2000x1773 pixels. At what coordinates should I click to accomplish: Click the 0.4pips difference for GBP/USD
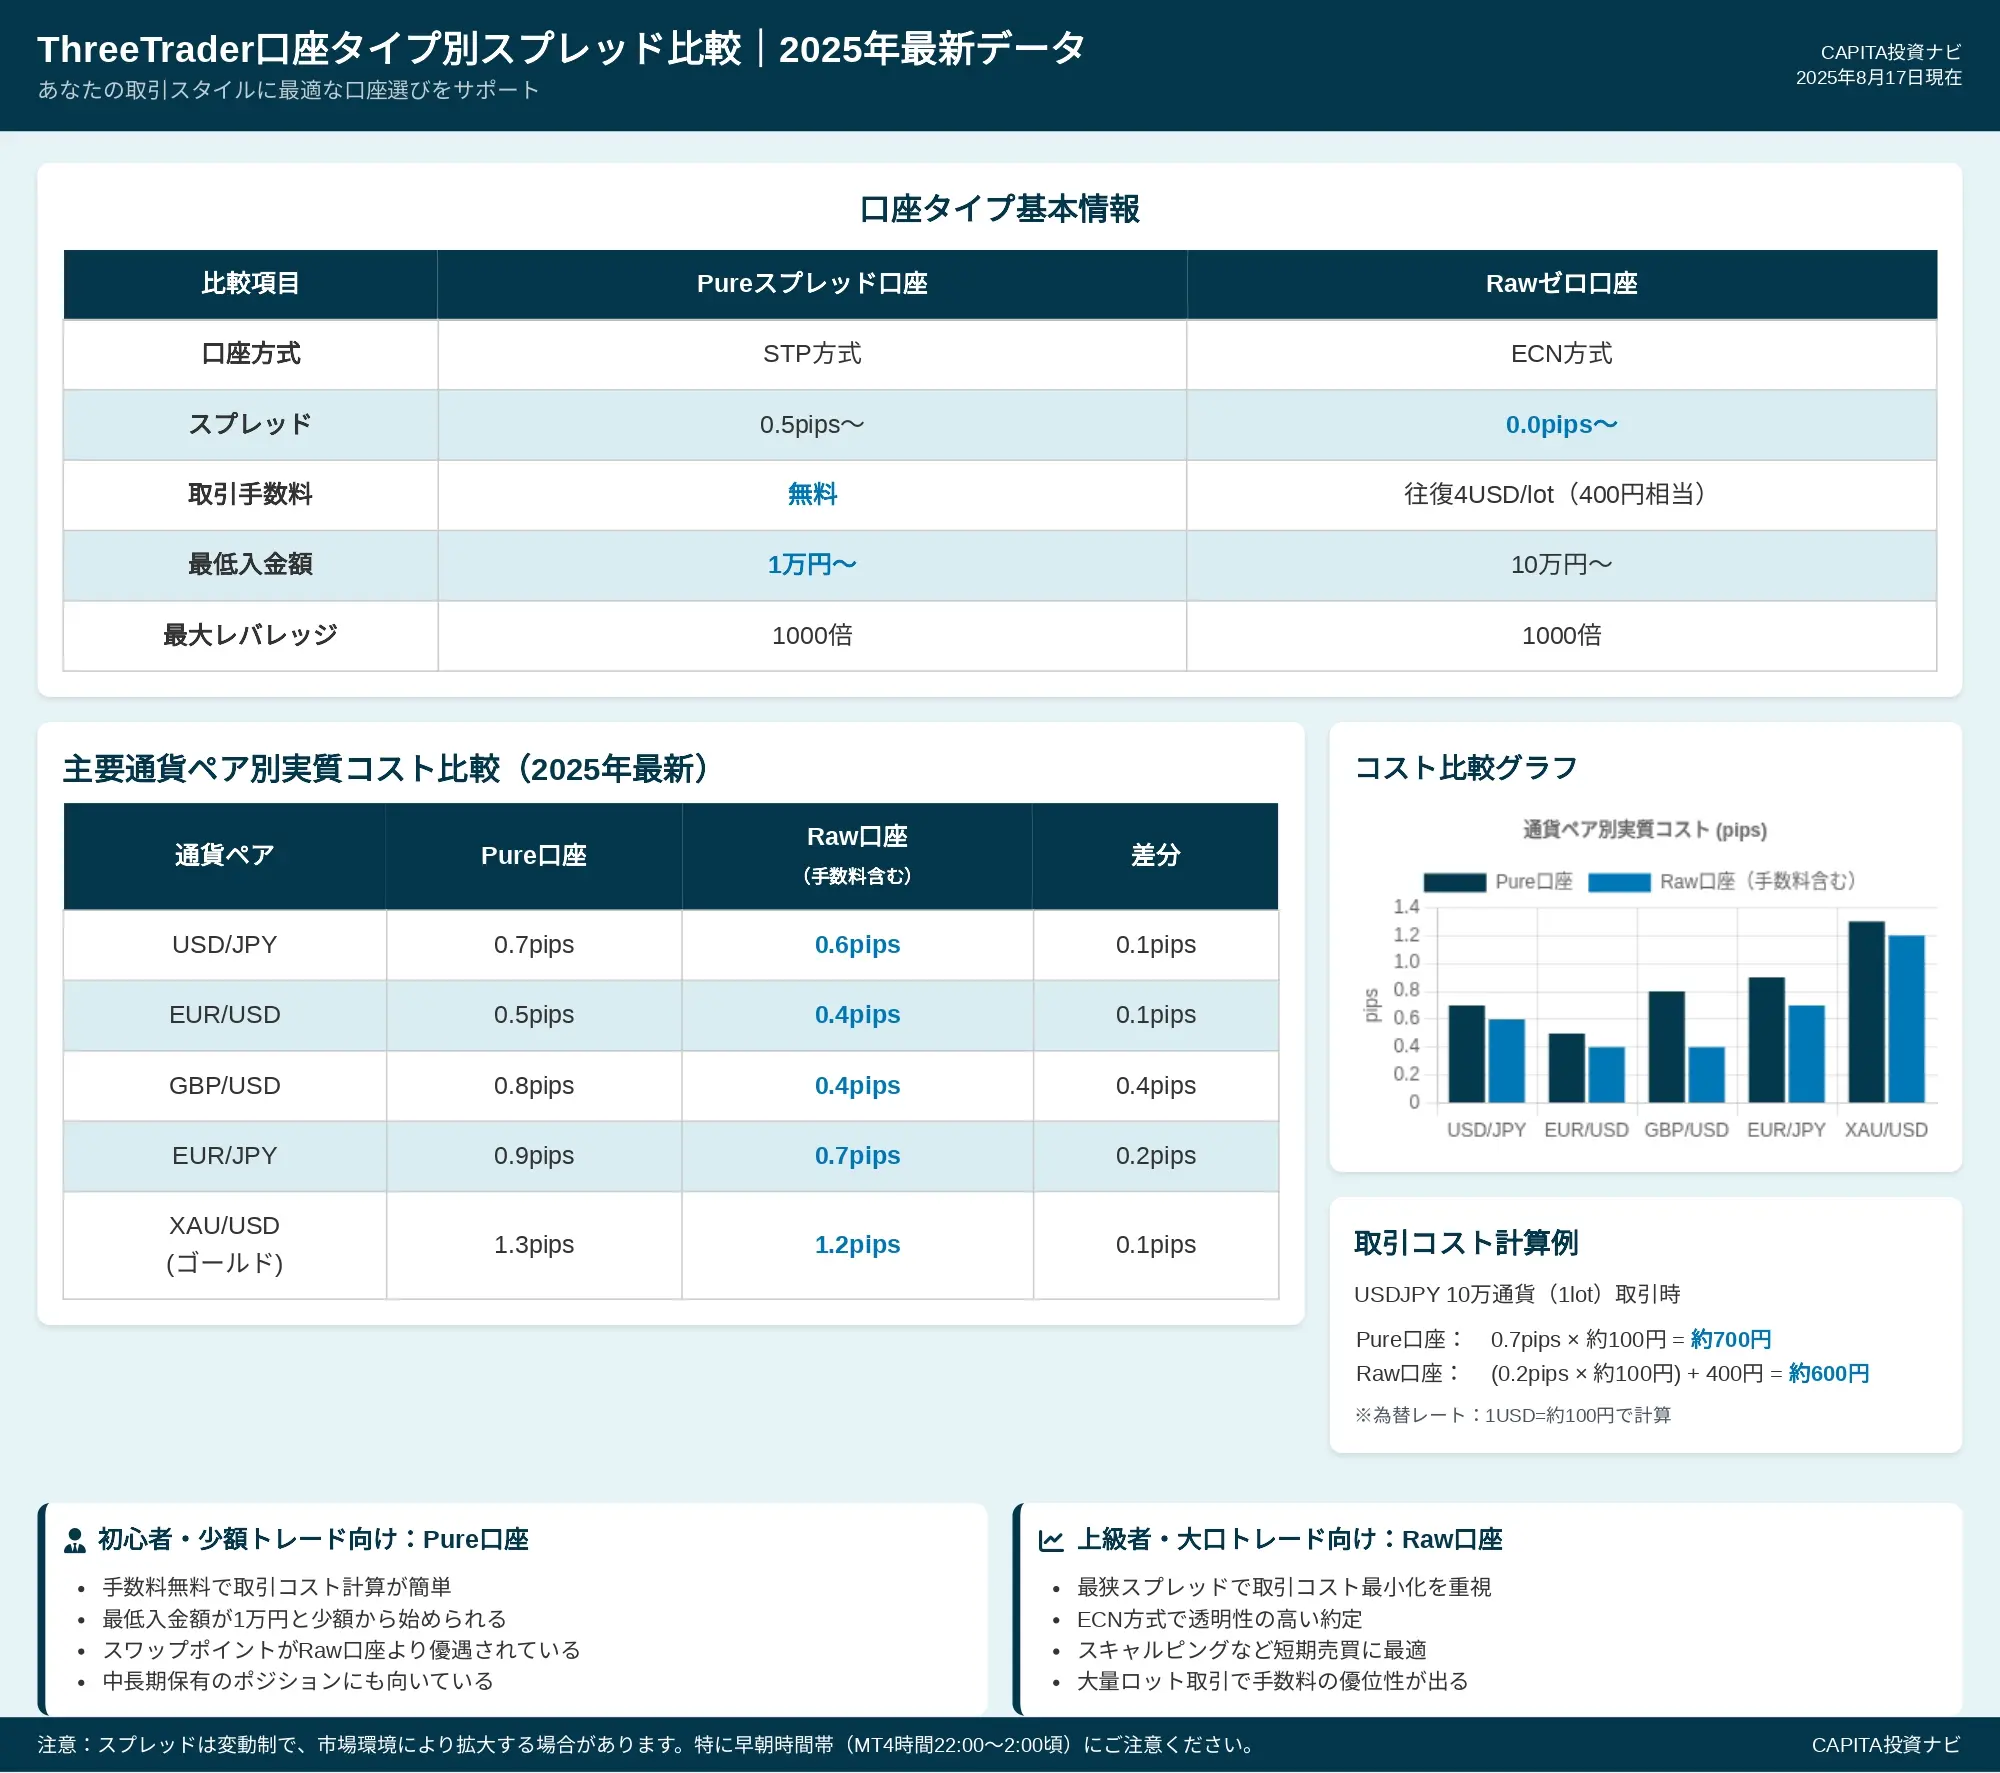pos(1156,1086)
